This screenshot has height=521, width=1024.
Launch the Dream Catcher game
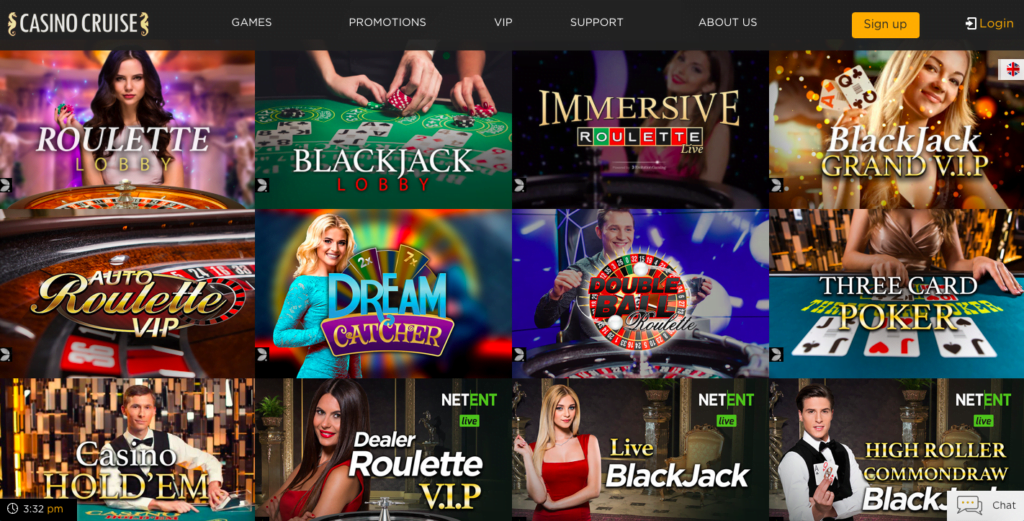pos(383,293)
